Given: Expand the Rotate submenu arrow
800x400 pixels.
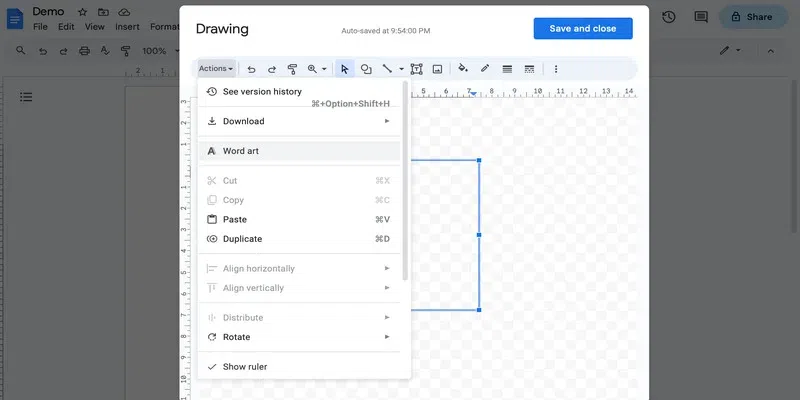Looking at the screenshot, I should [x=387, y=337].
